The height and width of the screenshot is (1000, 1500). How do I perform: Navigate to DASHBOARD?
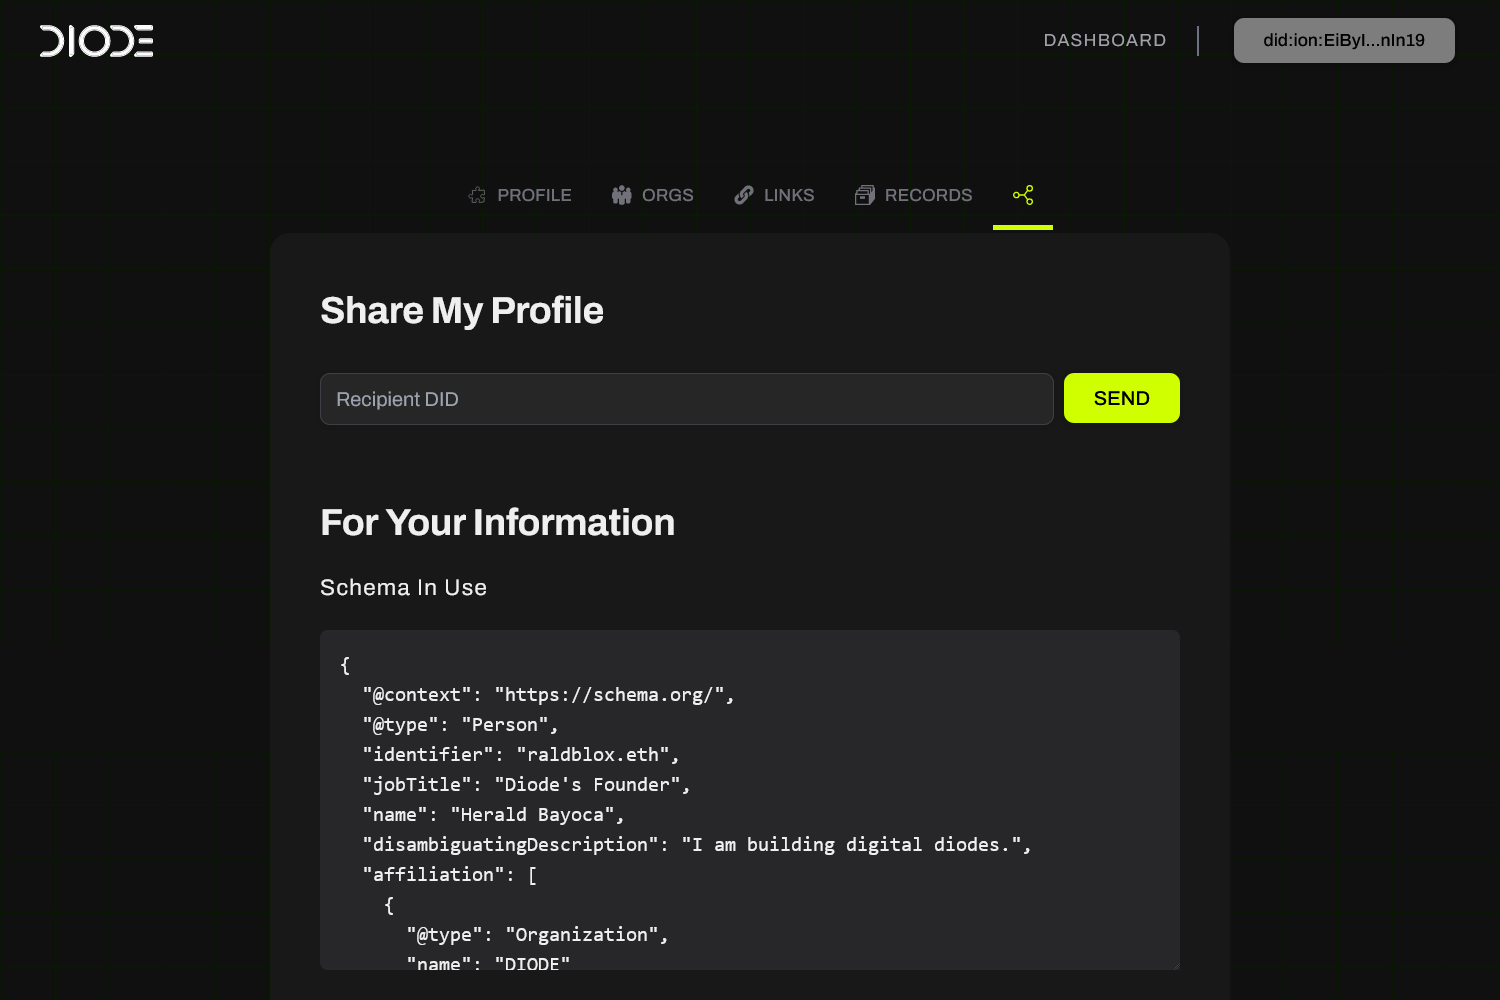1104,40
